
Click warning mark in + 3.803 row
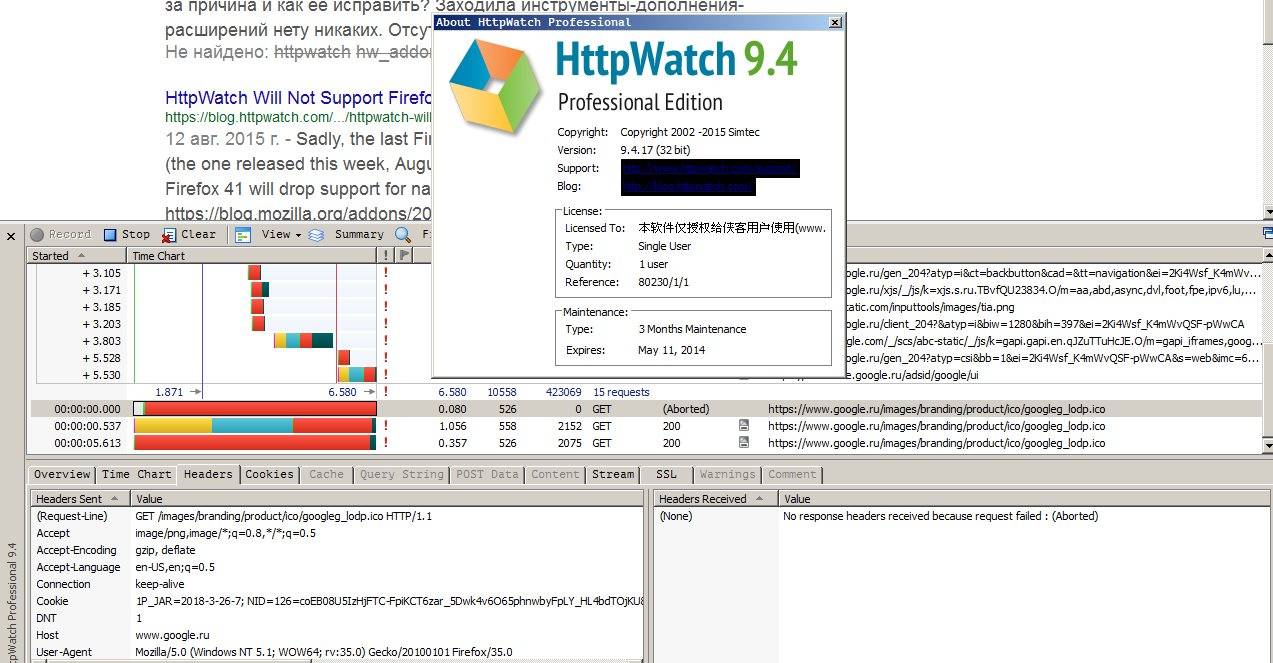[386, 341]
